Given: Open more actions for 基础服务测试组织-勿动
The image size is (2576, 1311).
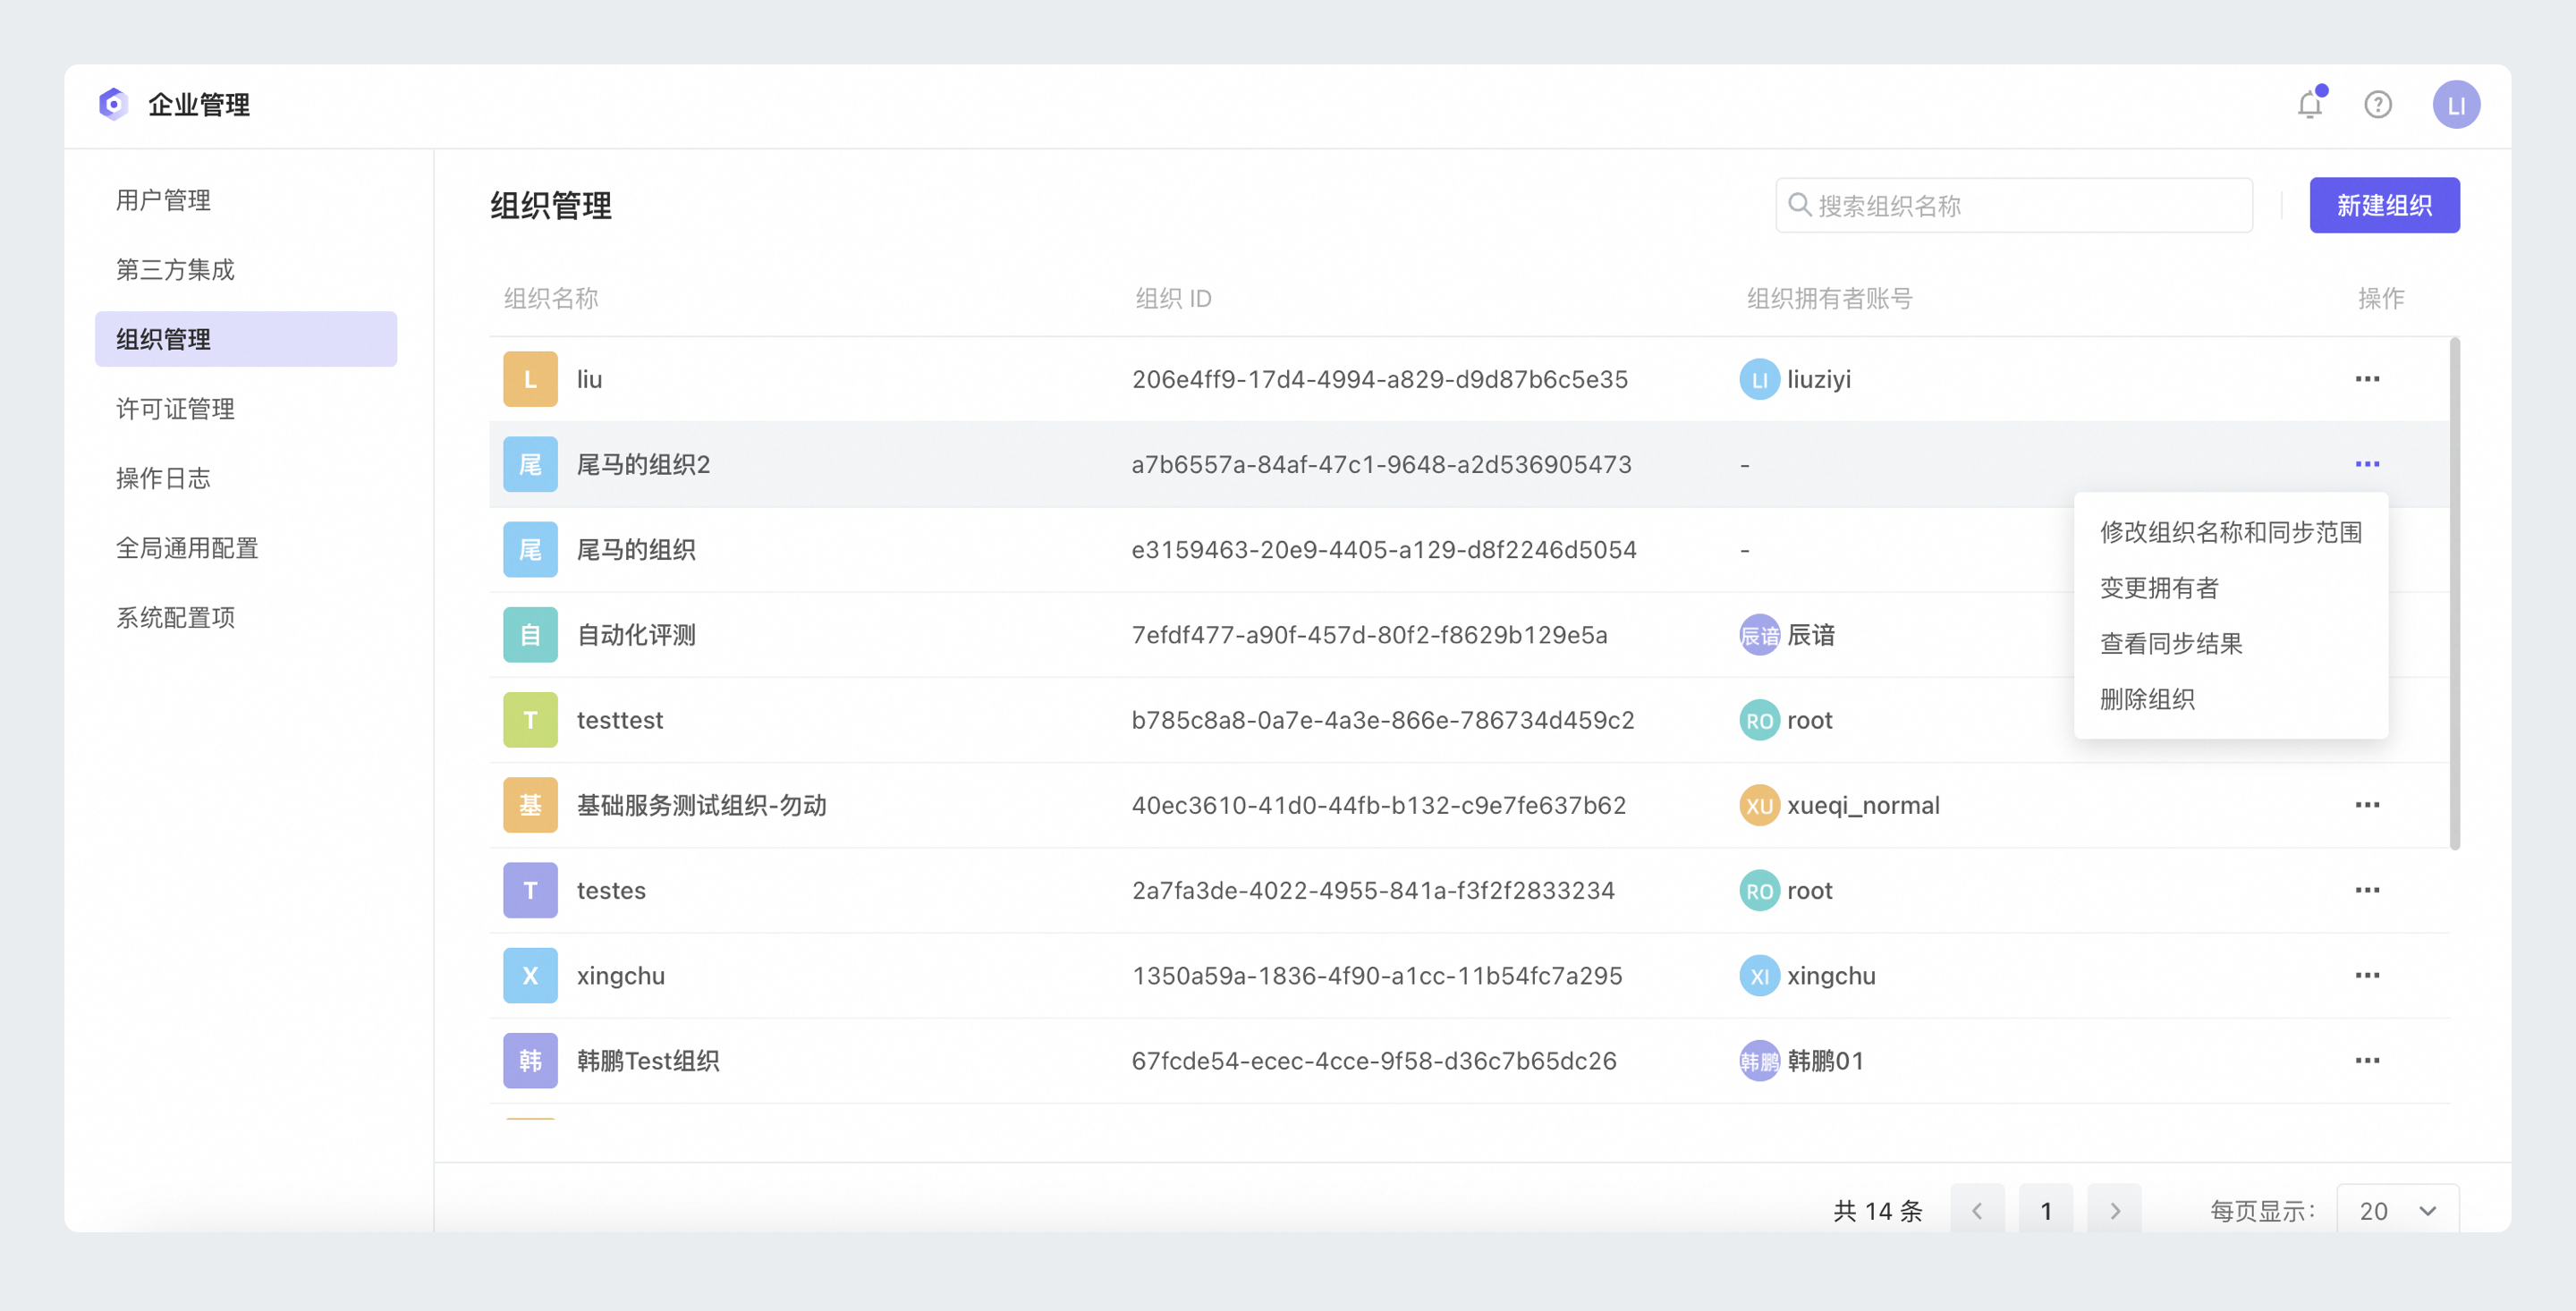Looking at the screenshot, I should [x=2367, y=805].
